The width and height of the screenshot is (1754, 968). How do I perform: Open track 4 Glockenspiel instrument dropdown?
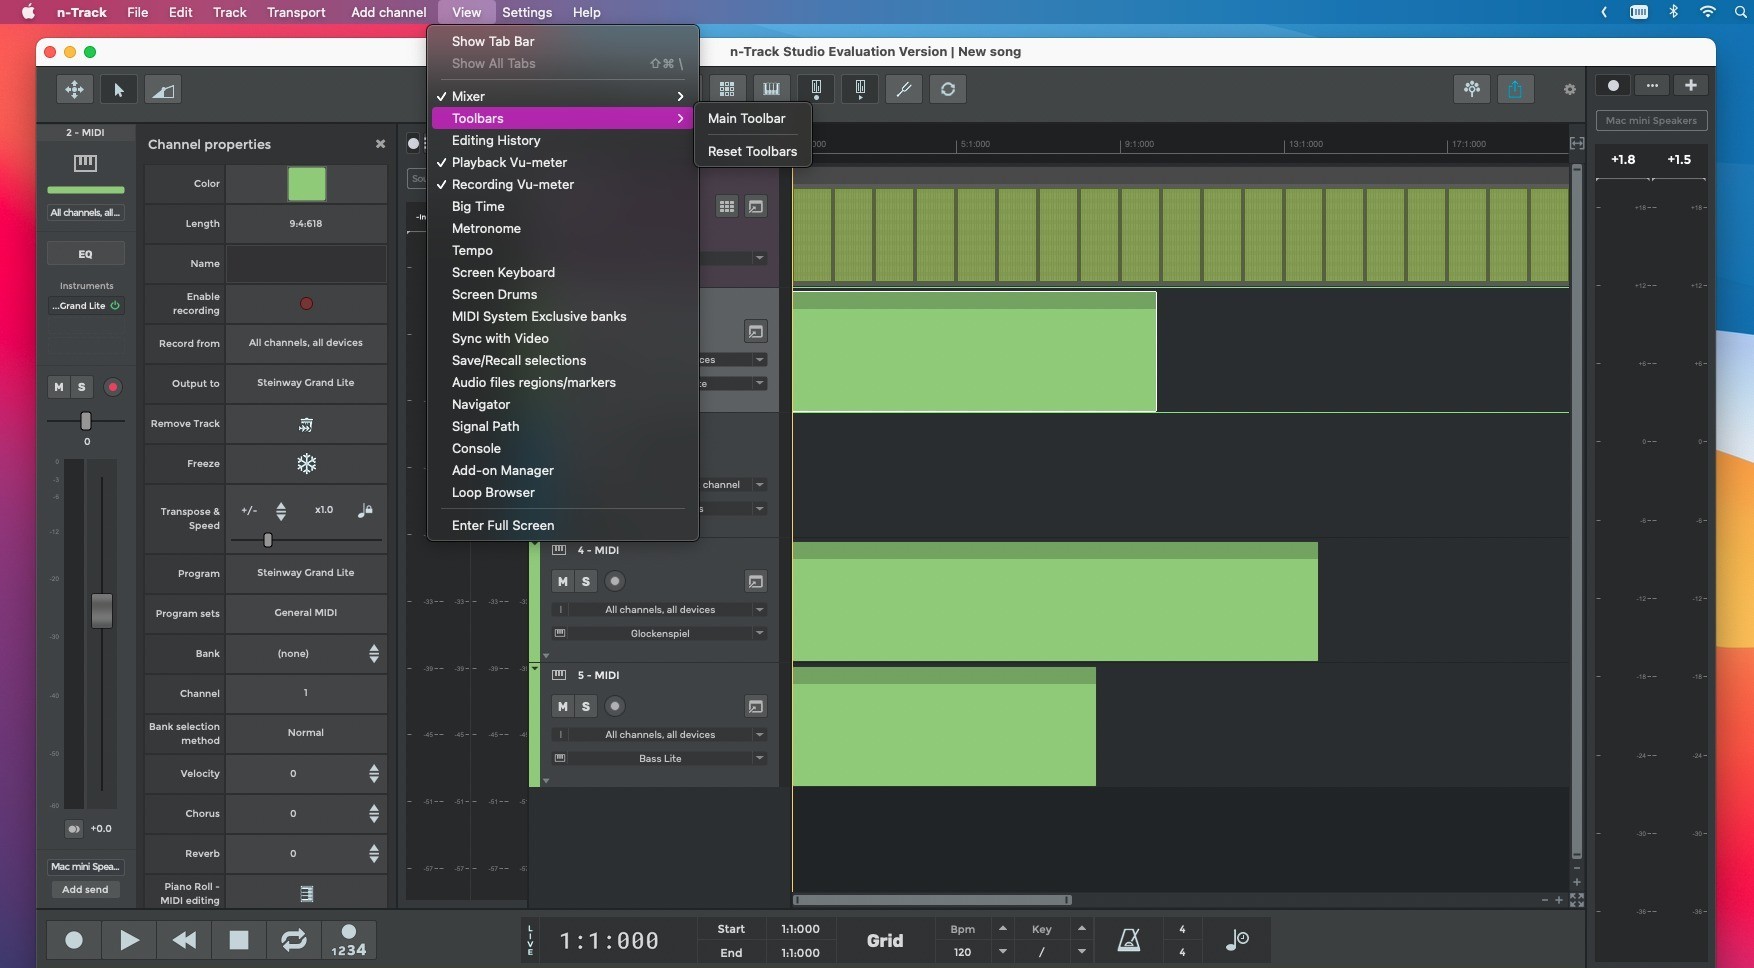point(660,633)
